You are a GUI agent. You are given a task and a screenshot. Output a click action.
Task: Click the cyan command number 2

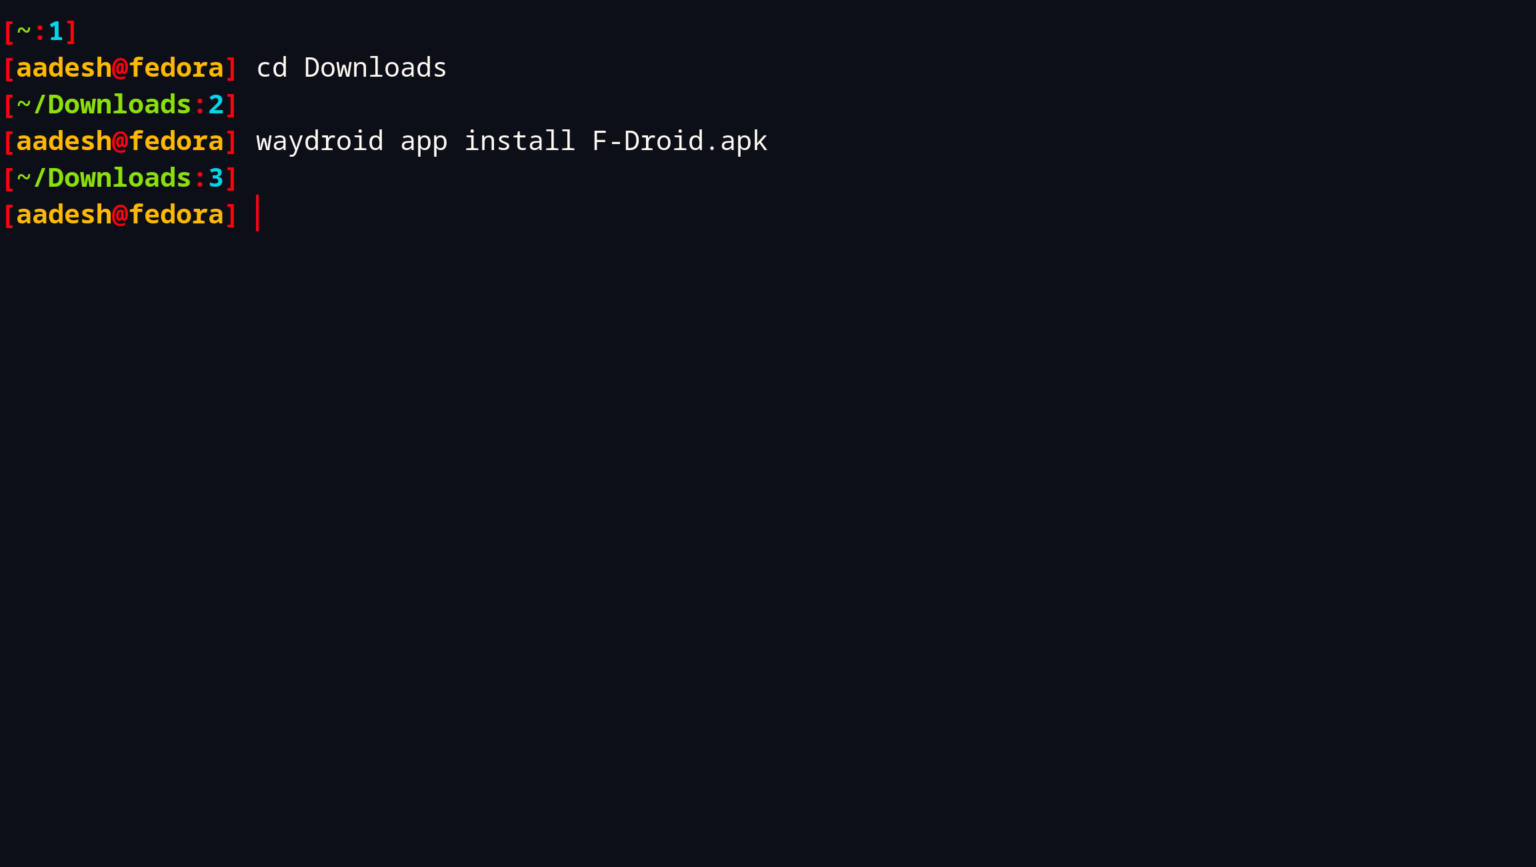click(x=218, y=104)
